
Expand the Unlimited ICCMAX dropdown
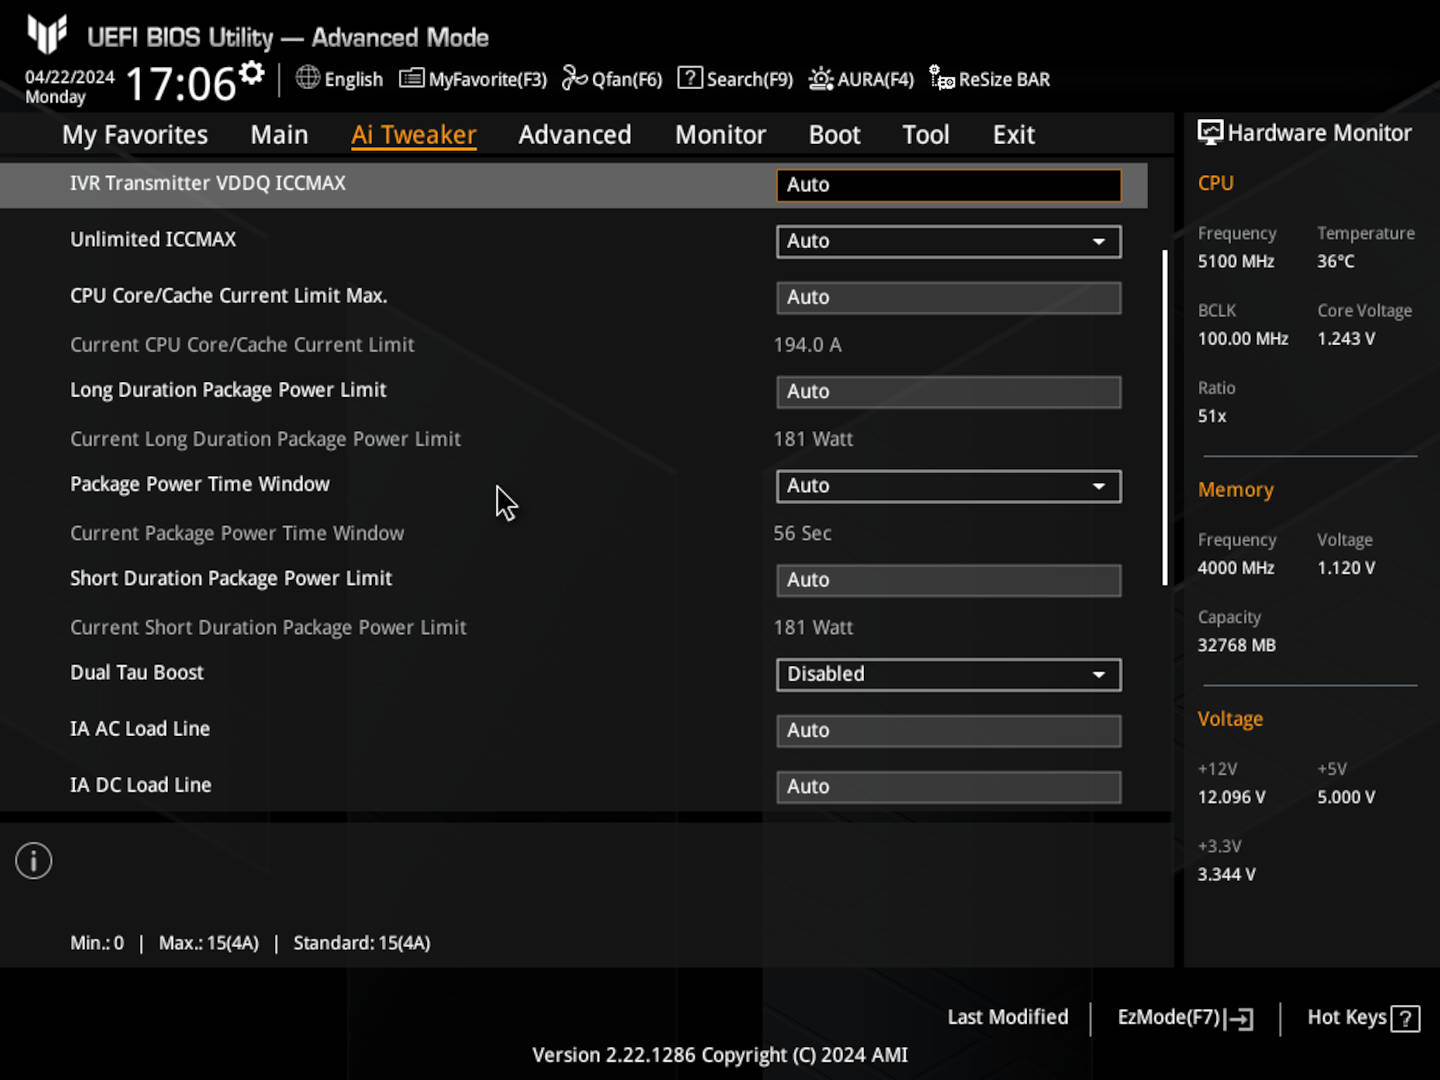948,241
